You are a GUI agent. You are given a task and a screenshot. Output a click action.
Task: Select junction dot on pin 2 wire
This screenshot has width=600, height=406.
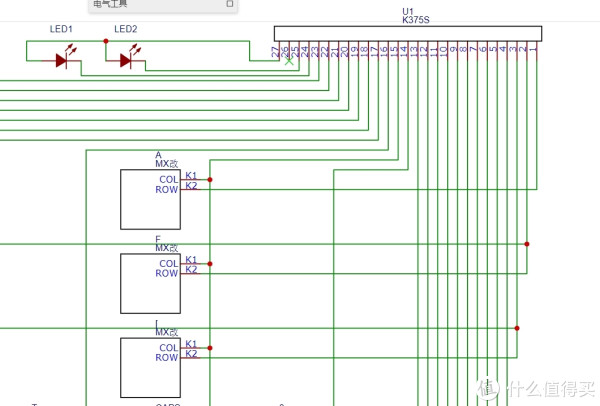pyautogui.click(x=527, y=244)
